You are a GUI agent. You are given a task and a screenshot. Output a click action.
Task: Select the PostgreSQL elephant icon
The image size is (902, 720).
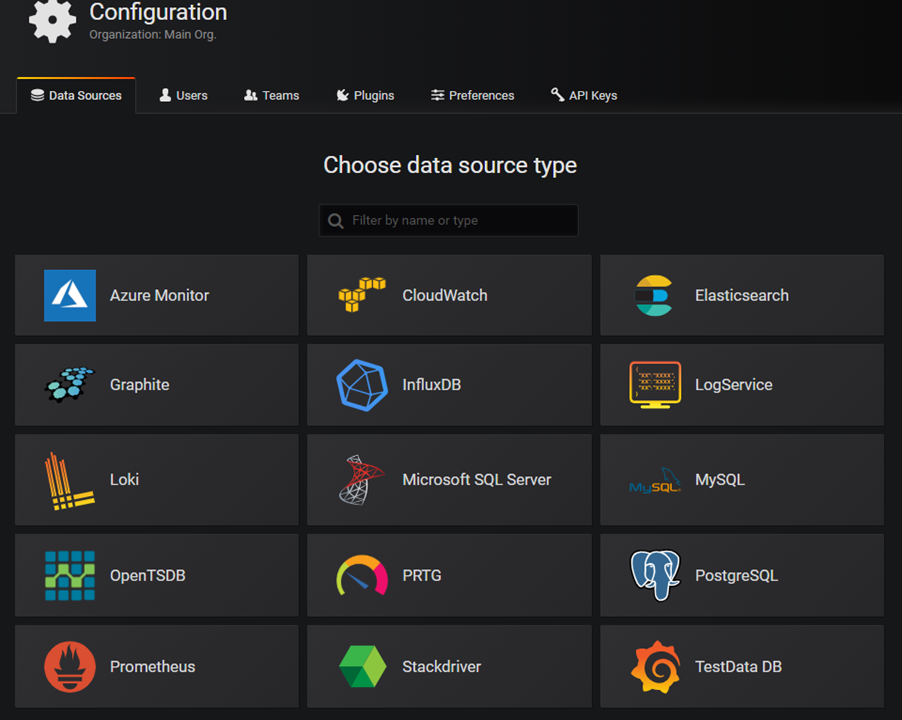pyautogui.click(x=655, y=575)
